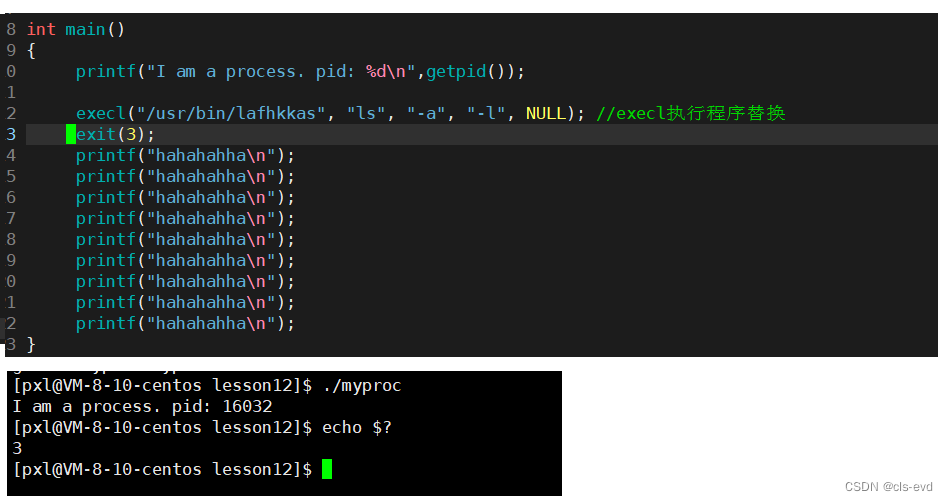Click the int main() declaration
The height and width of the screenshot is (501, 948).
(x=76, y=30)
